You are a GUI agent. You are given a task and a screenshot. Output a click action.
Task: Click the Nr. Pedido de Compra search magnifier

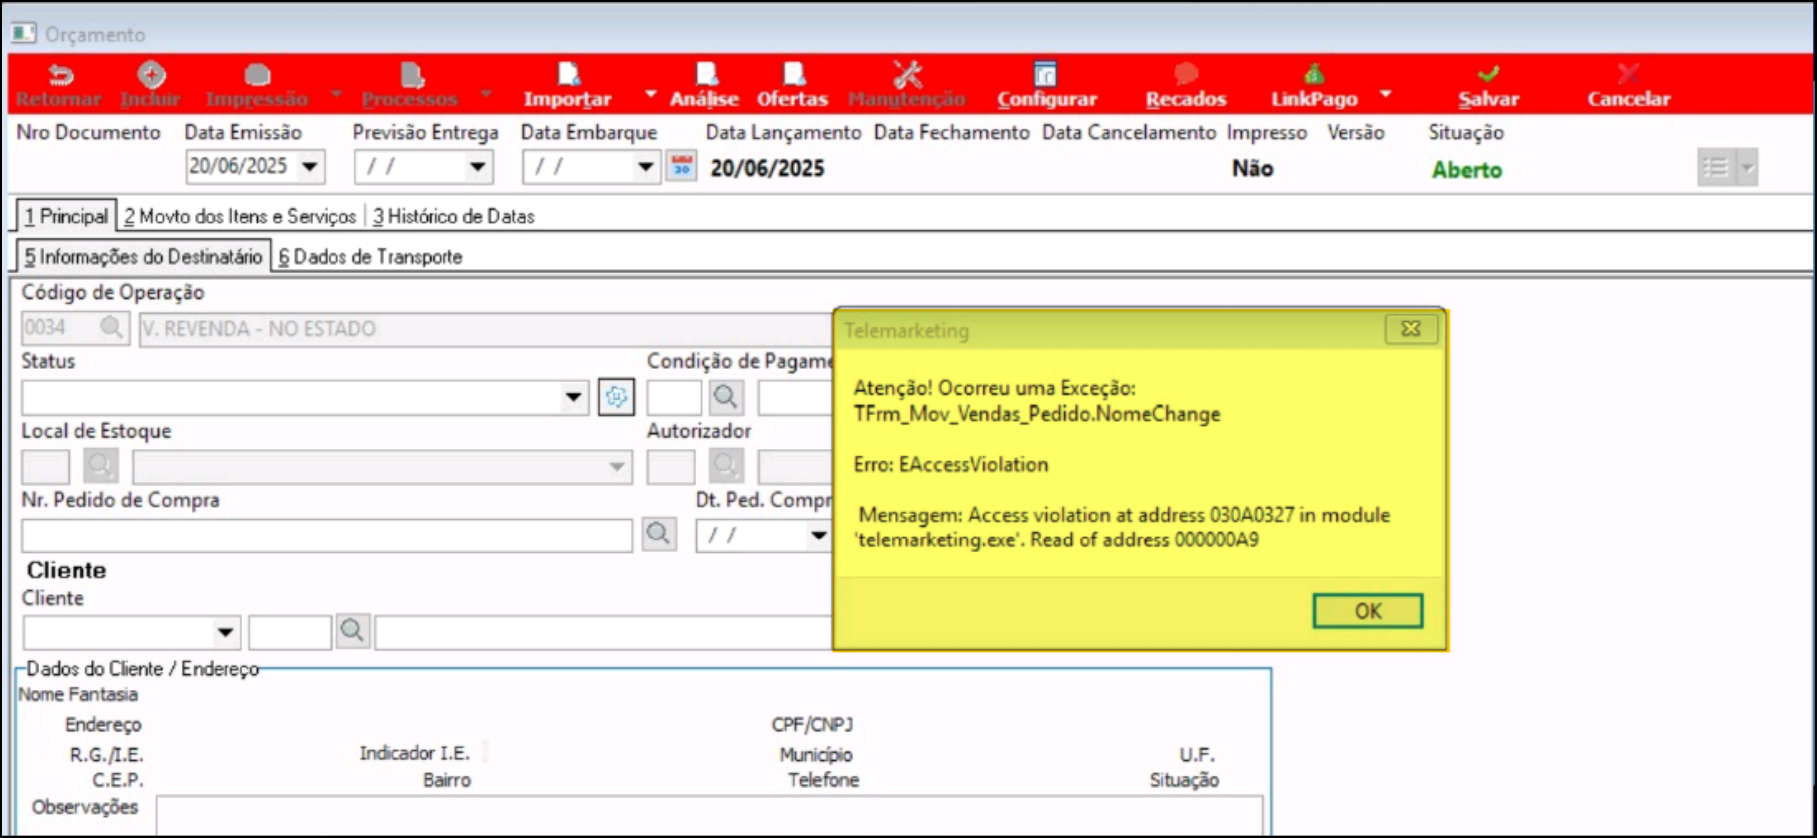click(658, 534)
